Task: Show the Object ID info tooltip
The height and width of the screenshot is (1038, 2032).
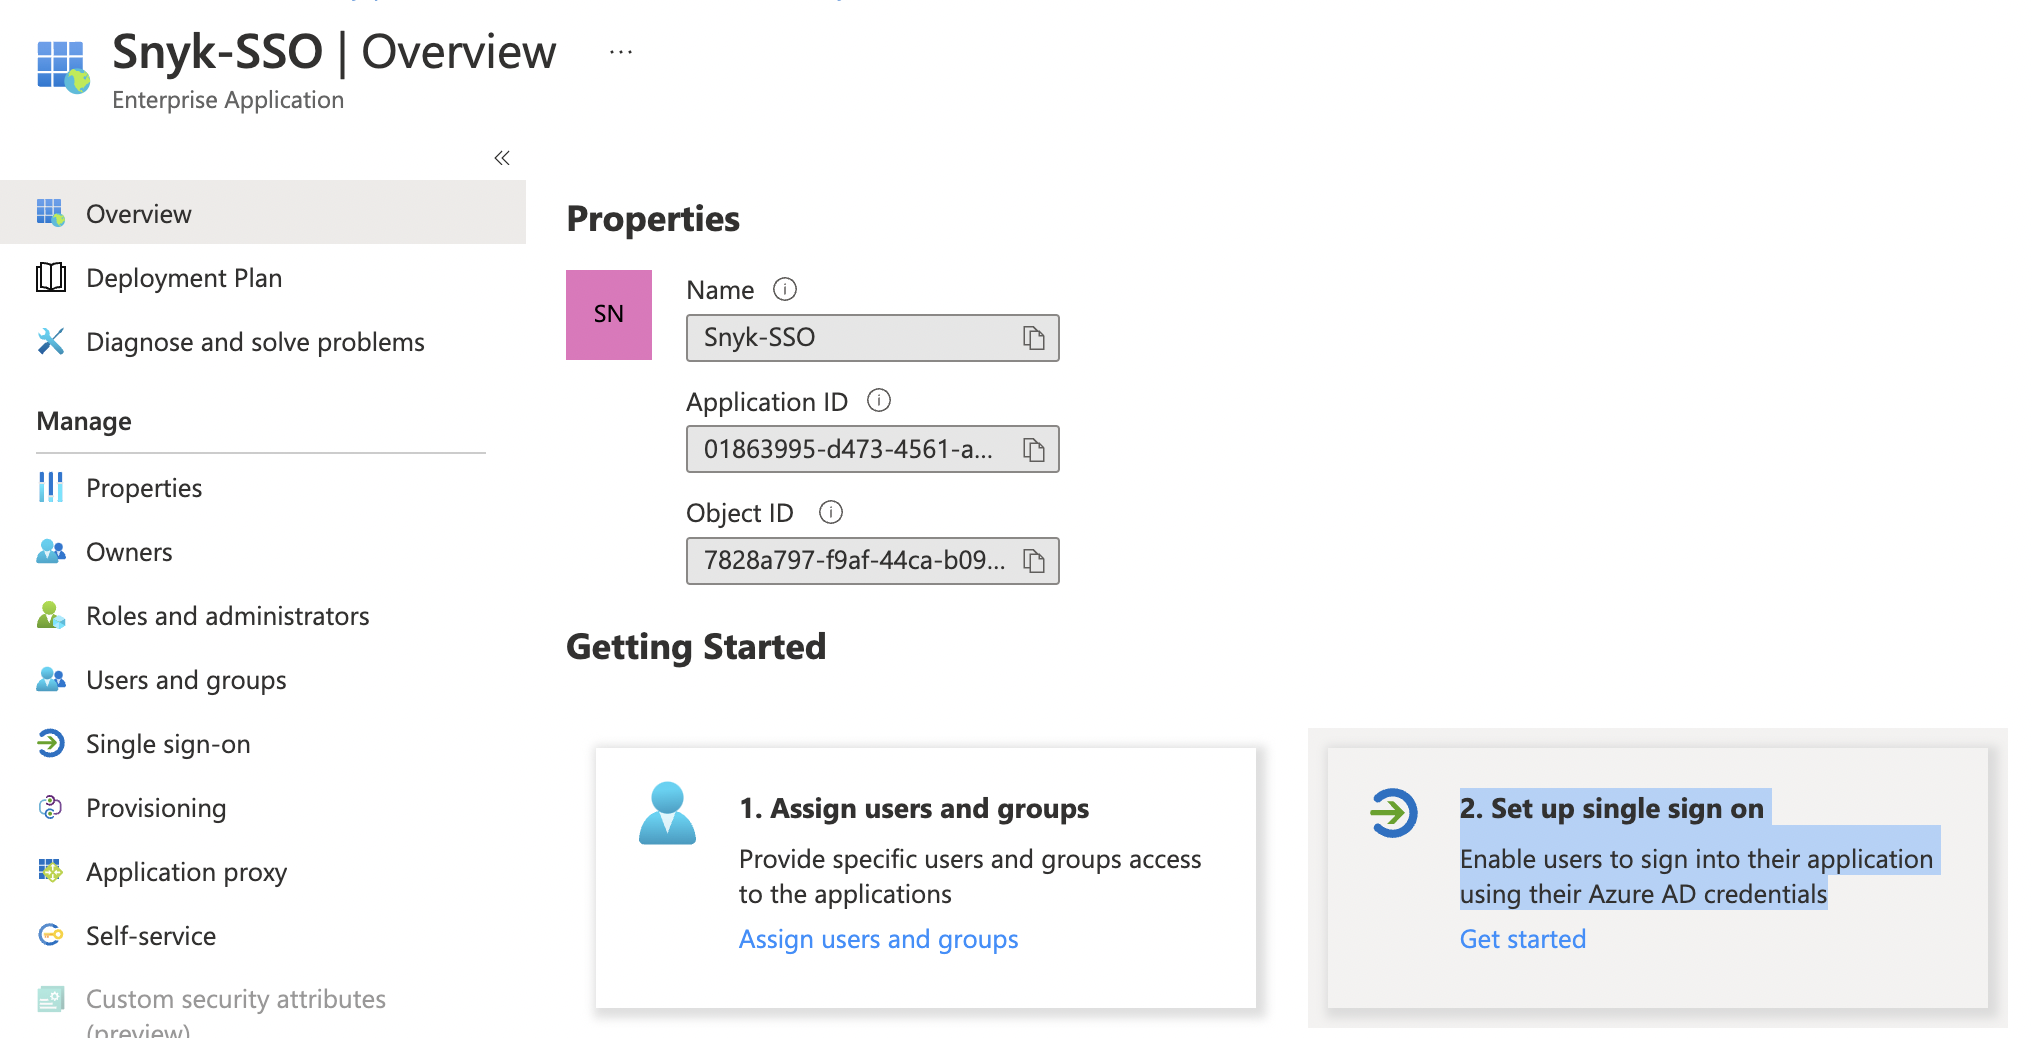Action: pyautogui.click(x=830, y=512)
